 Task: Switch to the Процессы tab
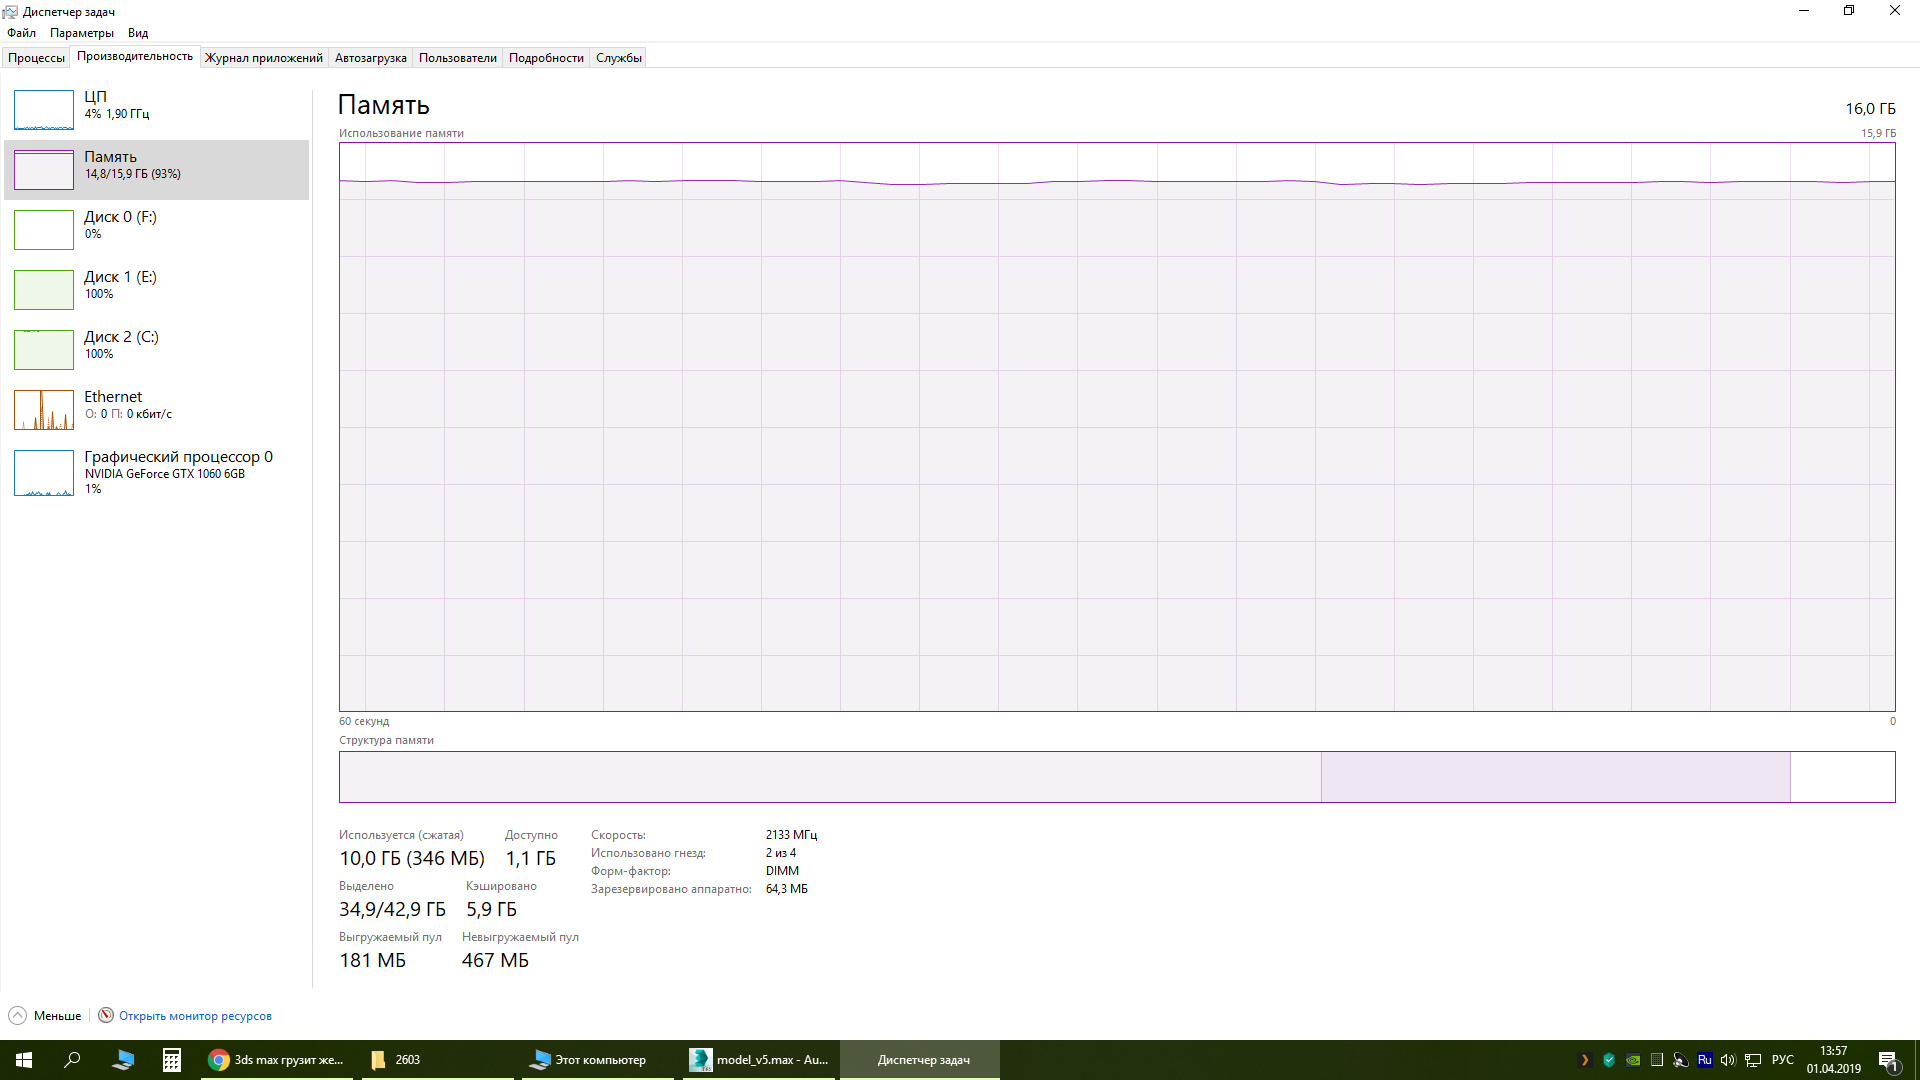pos(36,58)
